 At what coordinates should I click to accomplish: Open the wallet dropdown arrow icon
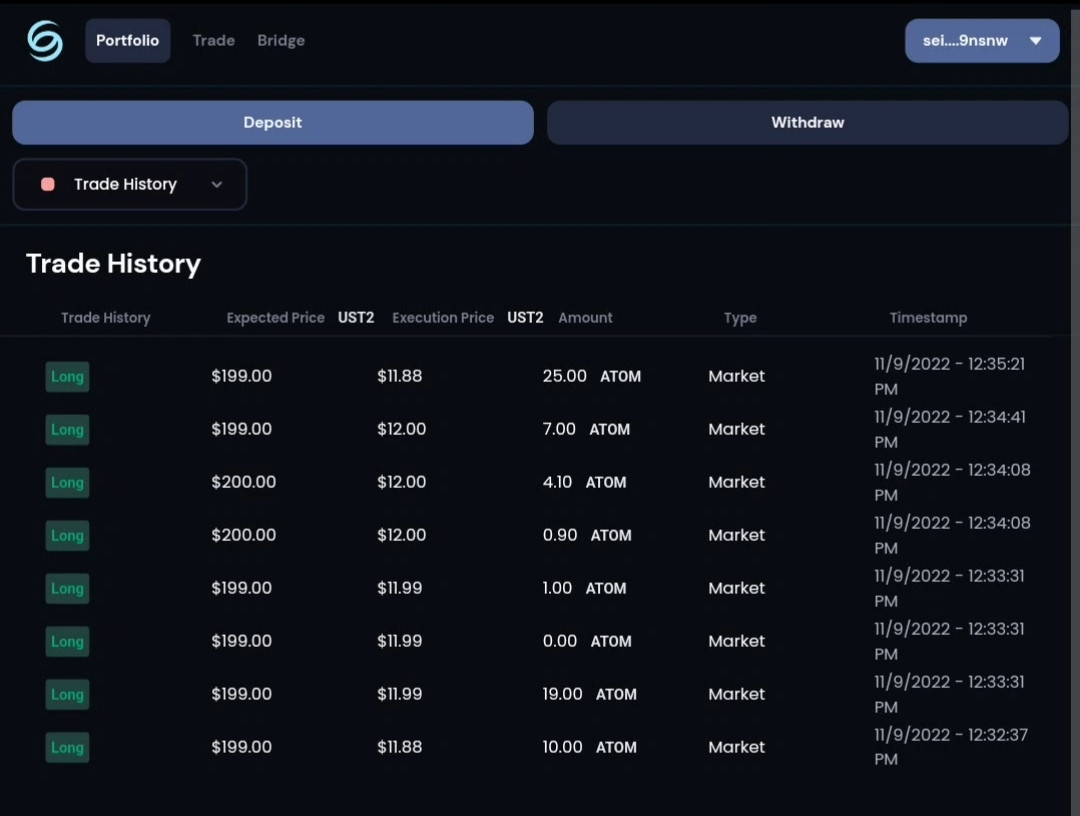pos(1035,41)
